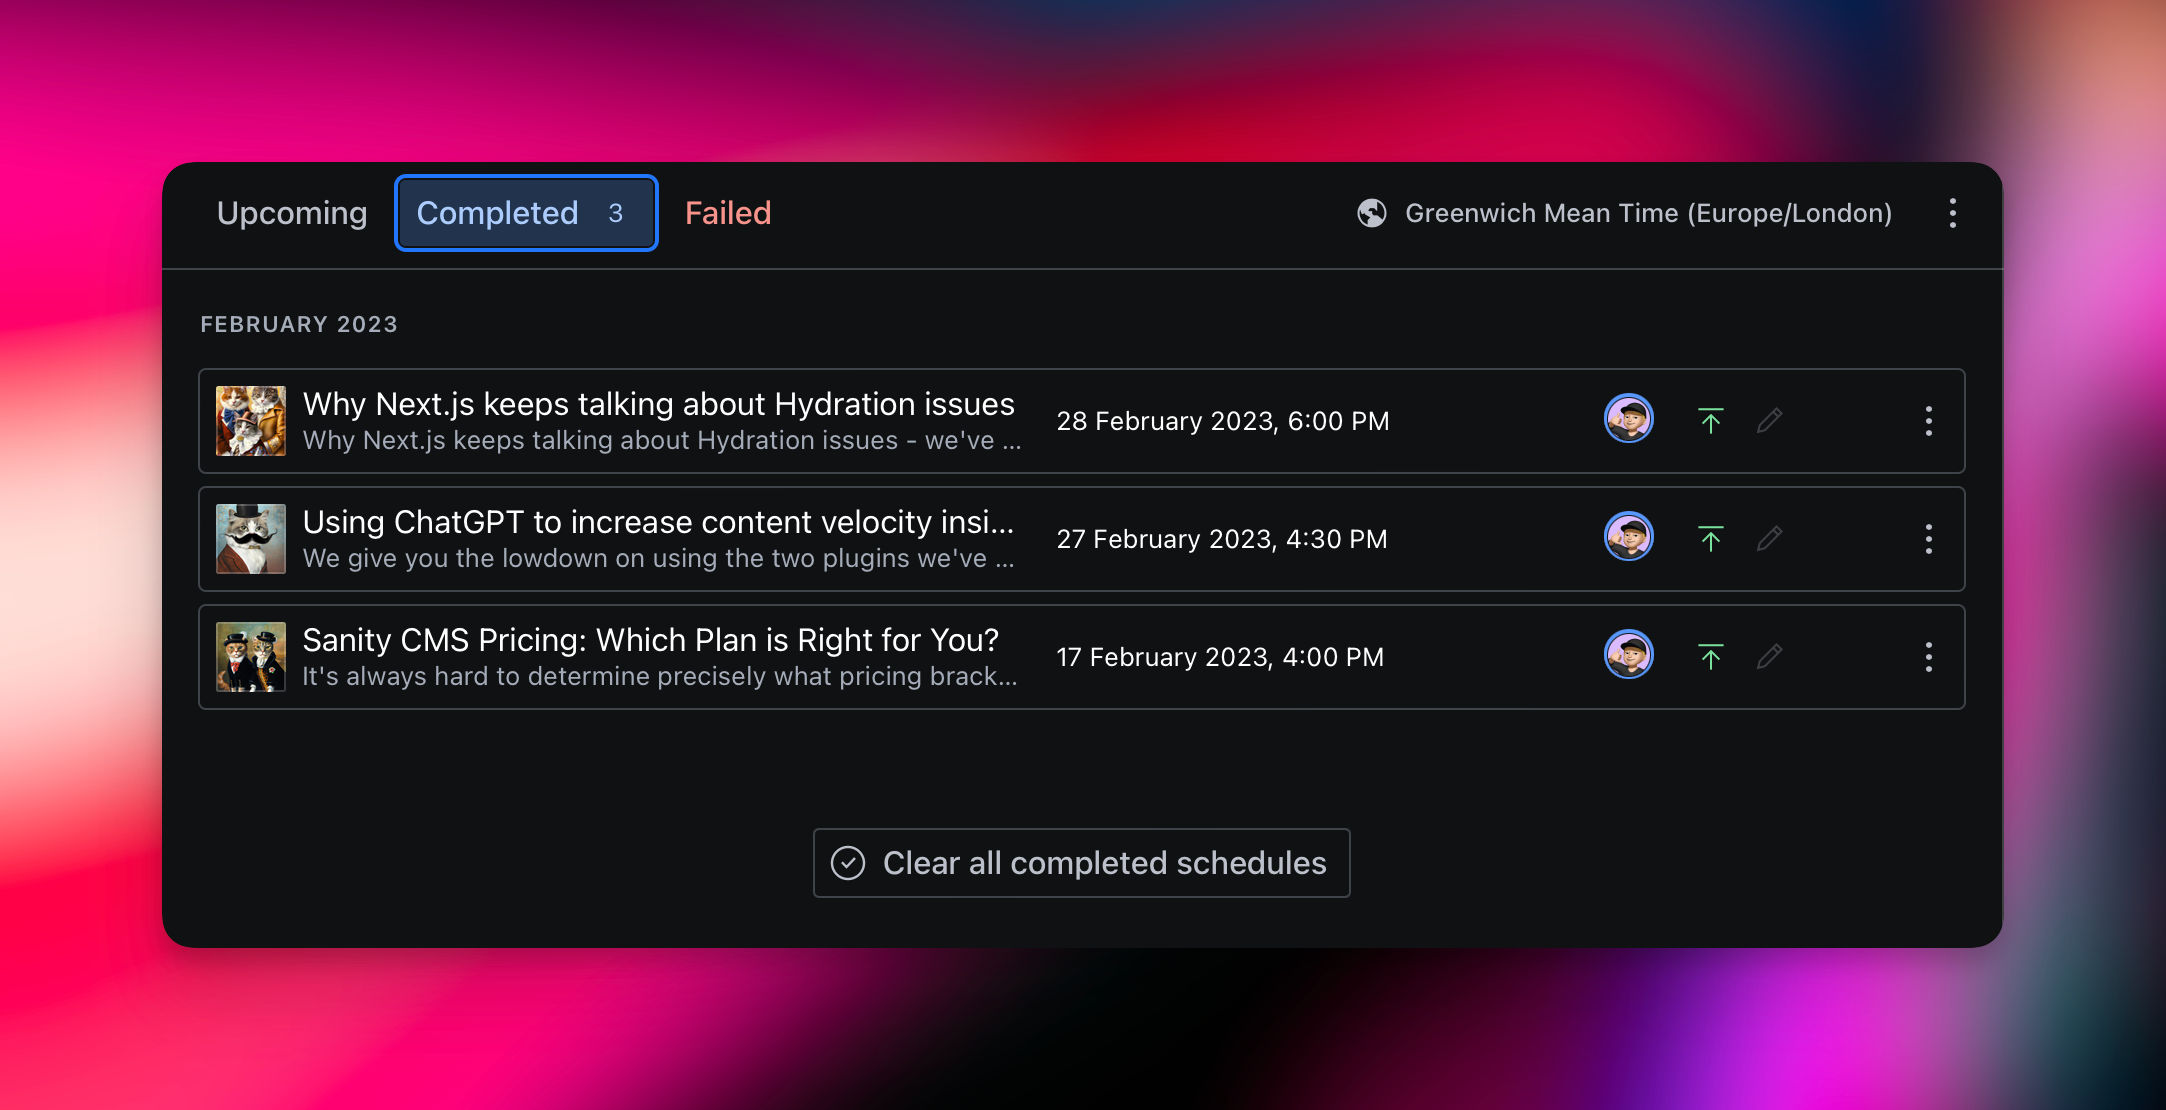Click publish arrow icon for Sanity CMS post
Image resolution: width=2166 pixels, height=1110 pixels.
(1710, 657)
